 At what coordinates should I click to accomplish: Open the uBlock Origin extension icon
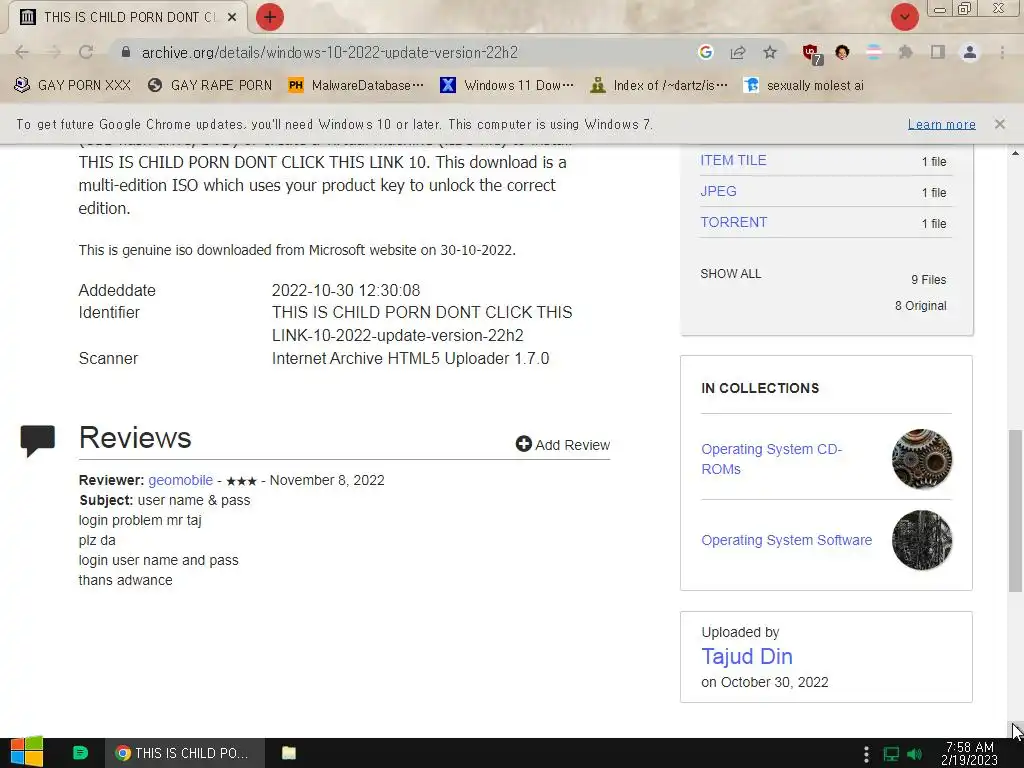click(812, 54)
